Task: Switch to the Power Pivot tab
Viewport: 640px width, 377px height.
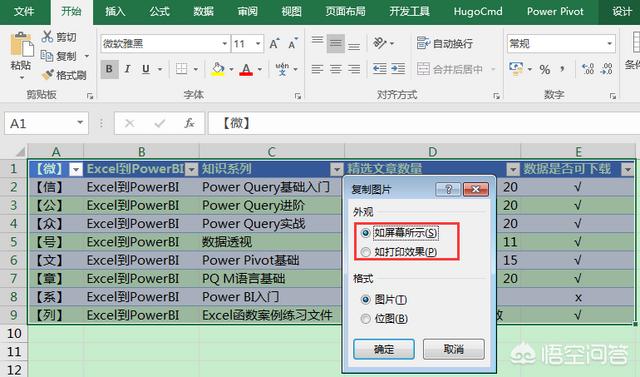Action: point(555,11)
